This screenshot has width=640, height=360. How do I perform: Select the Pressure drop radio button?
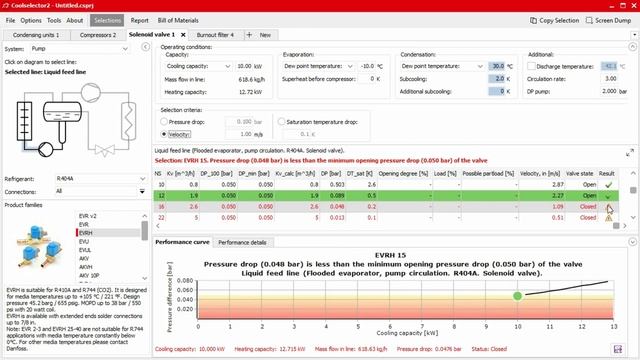coord(164,122)
